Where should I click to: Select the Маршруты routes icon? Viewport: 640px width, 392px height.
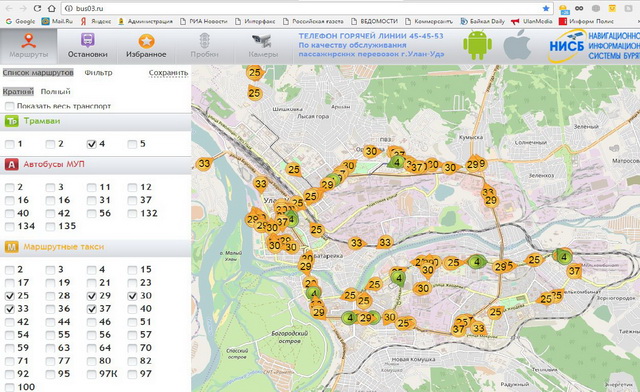pyautogui.click(x=29, y=41)
